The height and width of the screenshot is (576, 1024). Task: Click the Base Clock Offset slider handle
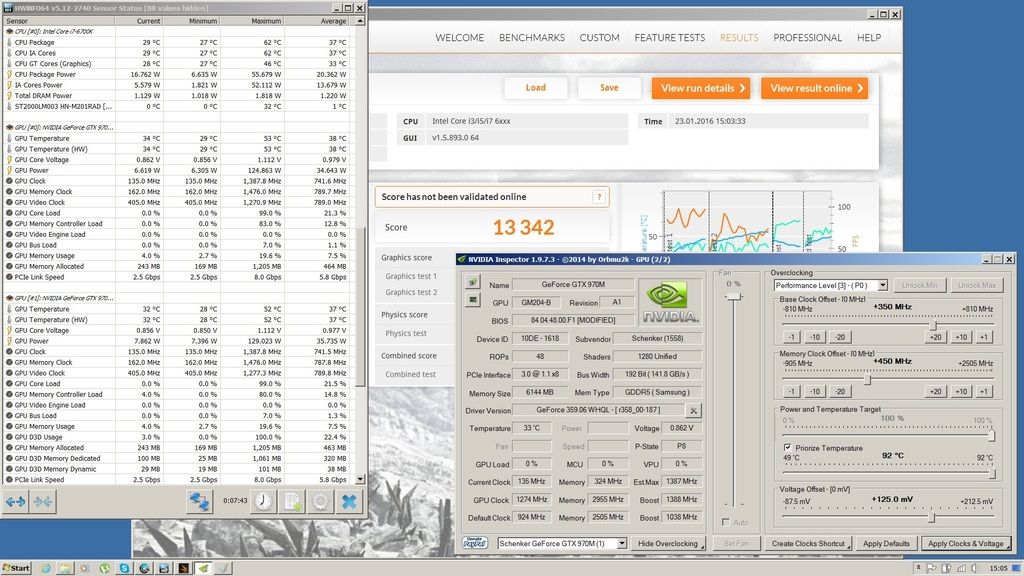coord(933,325)
